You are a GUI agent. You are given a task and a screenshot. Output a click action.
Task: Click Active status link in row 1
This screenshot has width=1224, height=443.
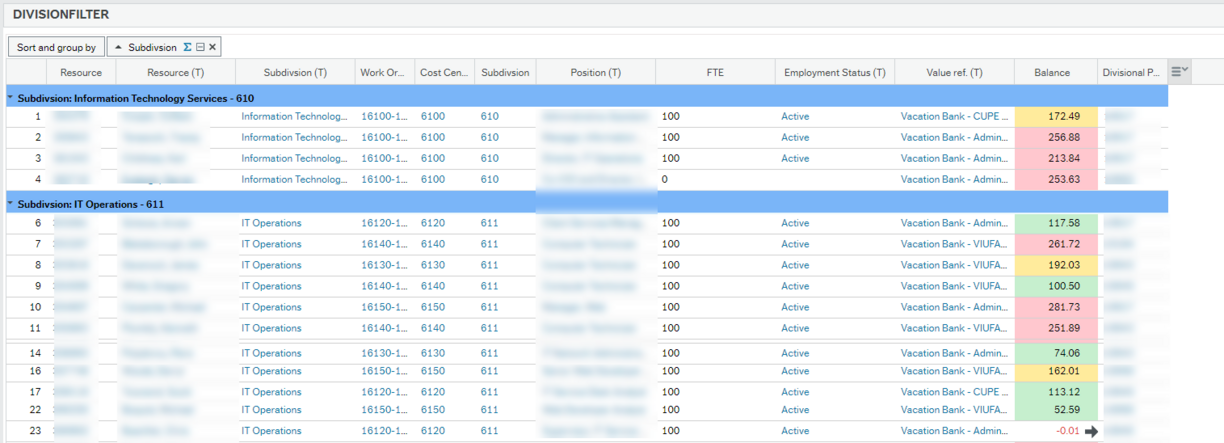tap(796, 117)
